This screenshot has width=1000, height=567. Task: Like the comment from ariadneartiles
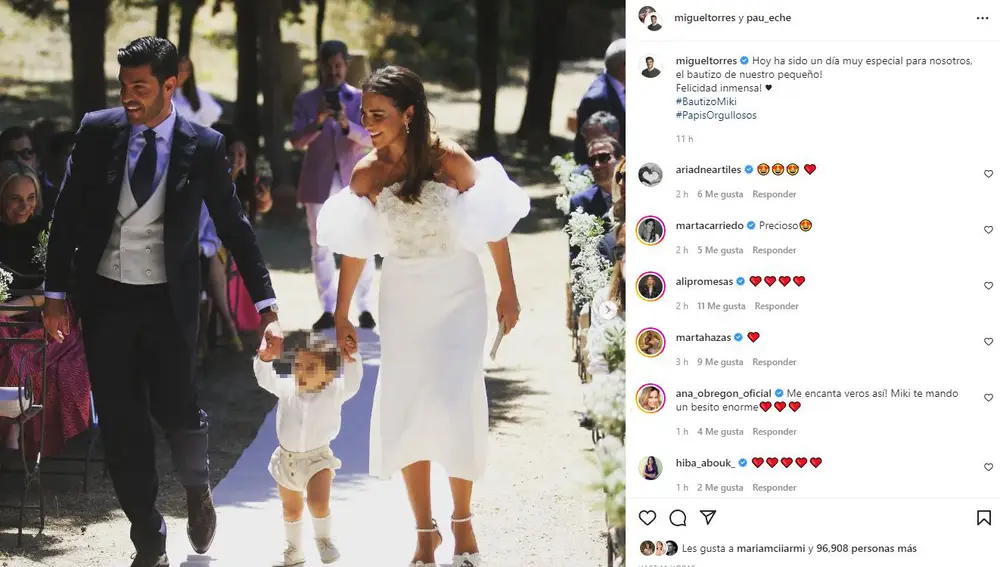(988, 173)
